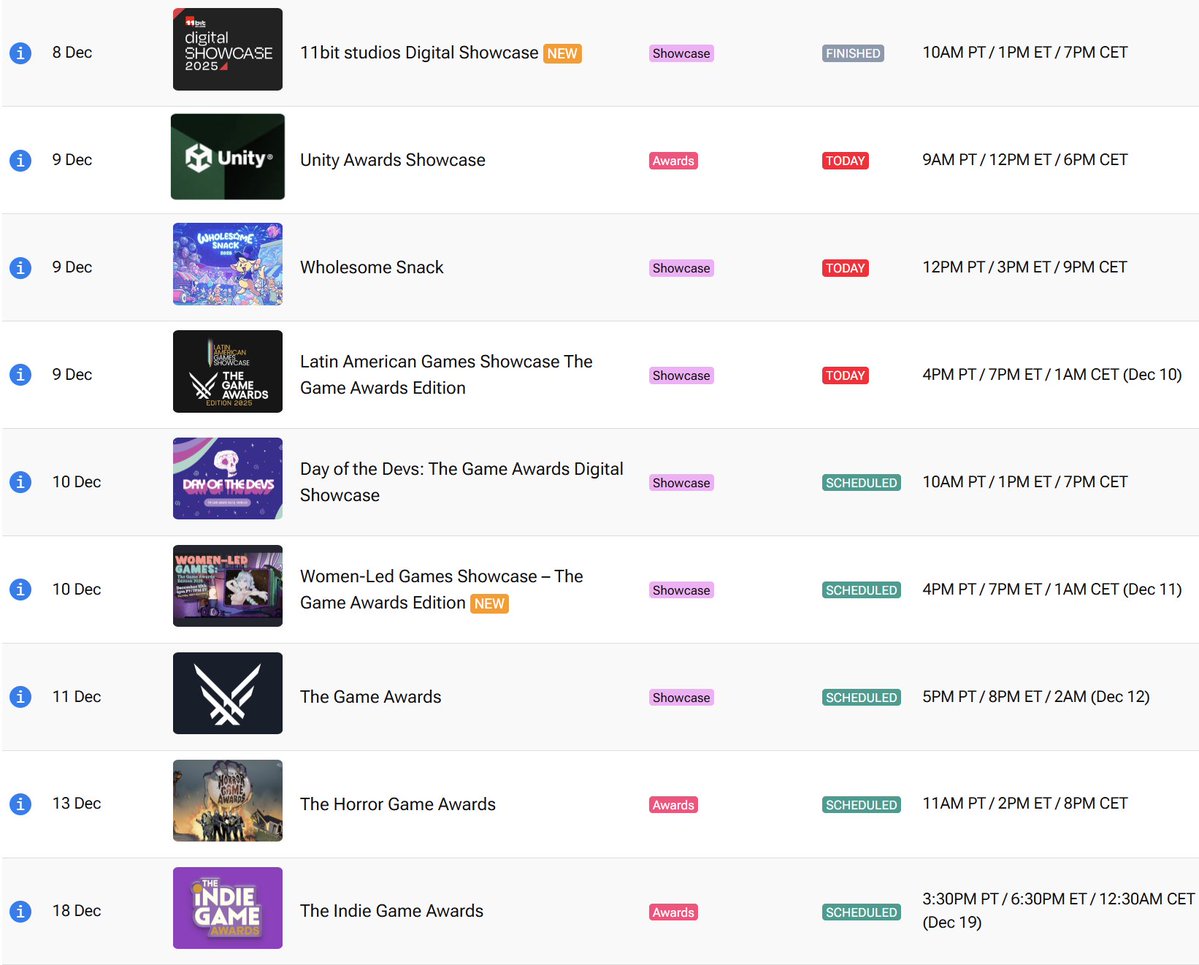Image resolution: width=1199 pixels, height=965 pixels.
Task: Click Awards tag on Horror Game Awards row
Action: pyautogui.click(x=674, y=805)
